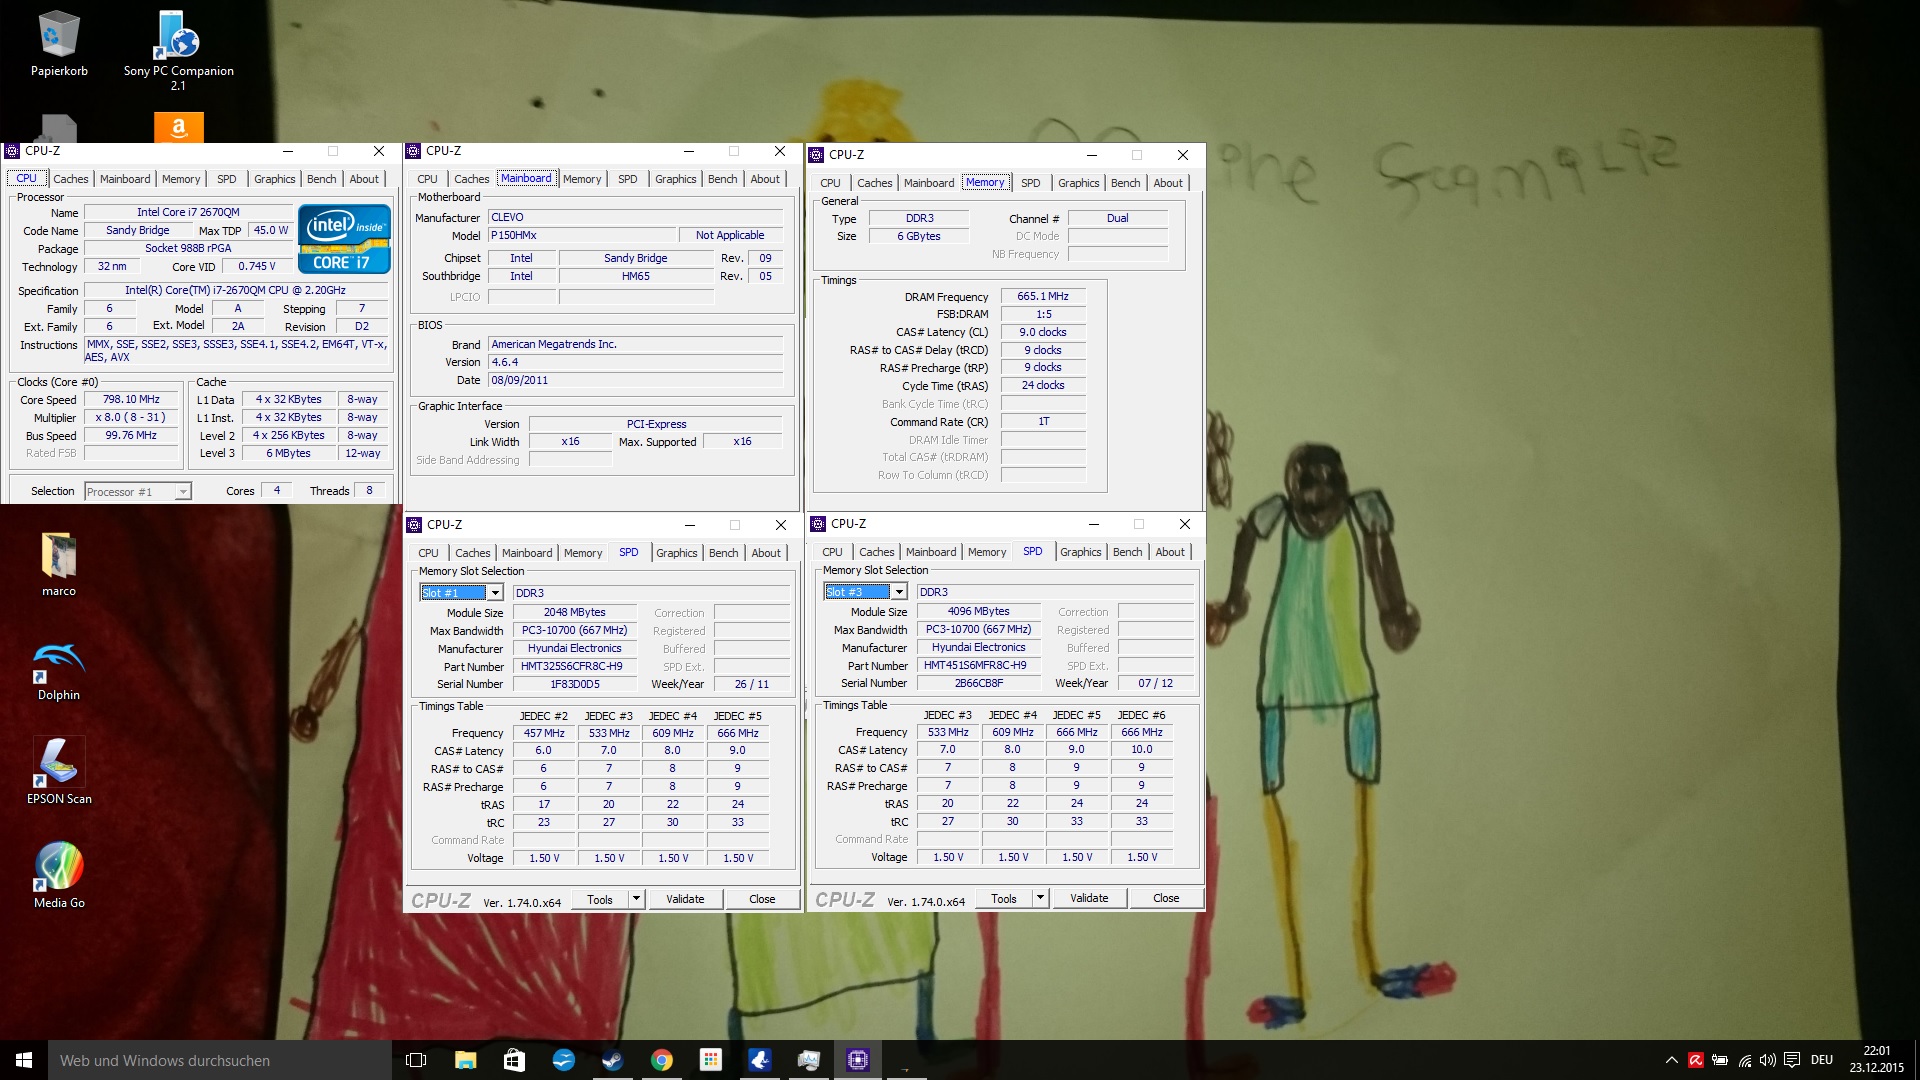This screenshot has height=1080, width=1920.
Task: Open the Media Go desktop icon
Action: tap(59, 868)
